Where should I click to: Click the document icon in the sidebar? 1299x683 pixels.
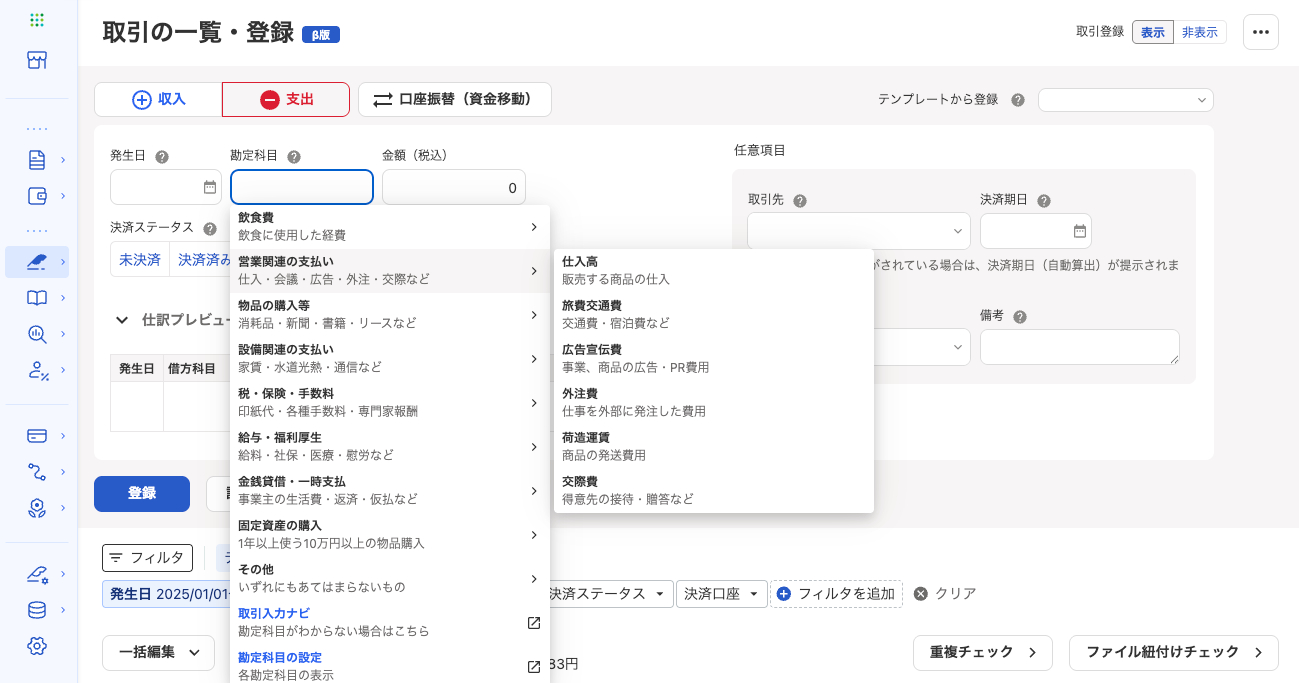click(x=37, y=160)
